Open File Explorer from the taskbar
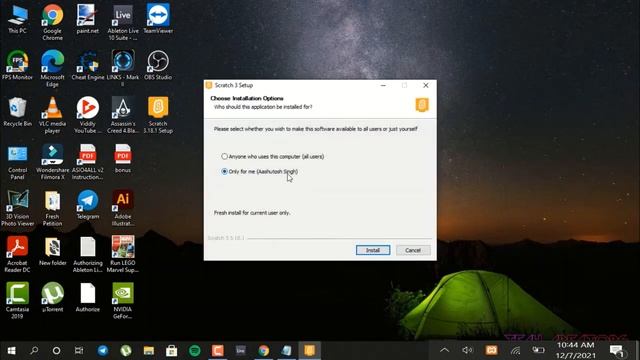 (149, 351)
